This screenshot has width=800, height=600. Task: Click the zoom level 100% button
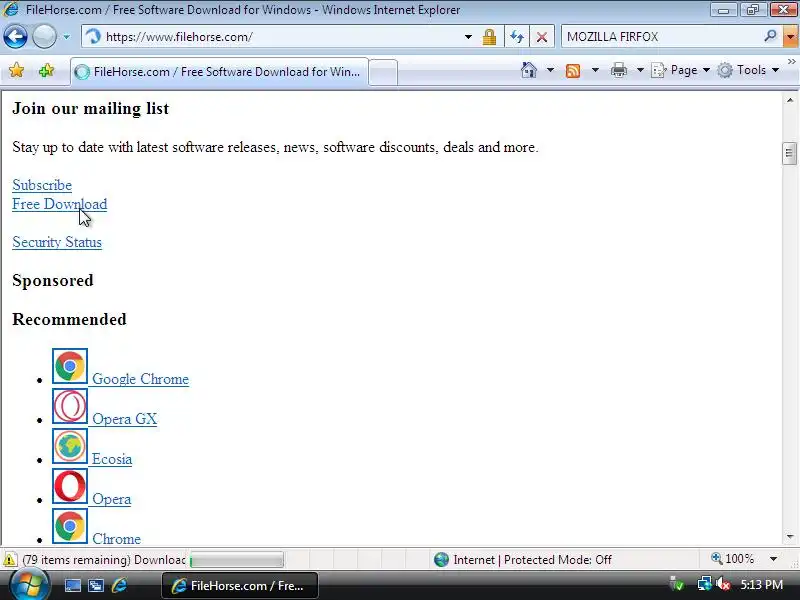tap(733, 559)
